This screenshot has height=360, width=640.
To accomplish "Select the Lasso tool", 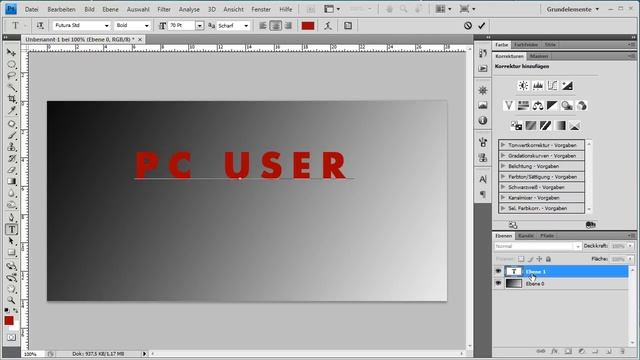I will tap(11, 76).
